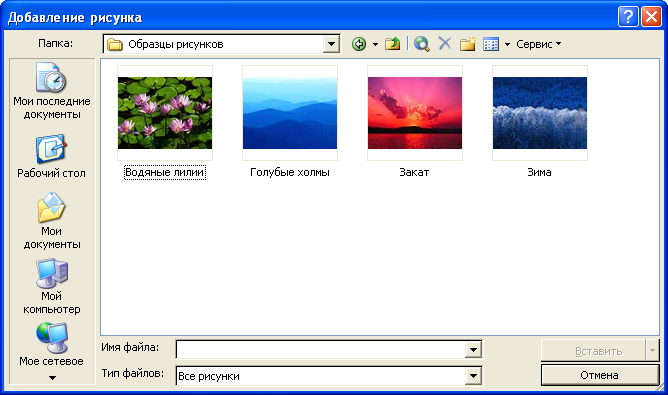Click the Вставить button
The width and height of the screenshot is (668, 395).
coord(593,350)
